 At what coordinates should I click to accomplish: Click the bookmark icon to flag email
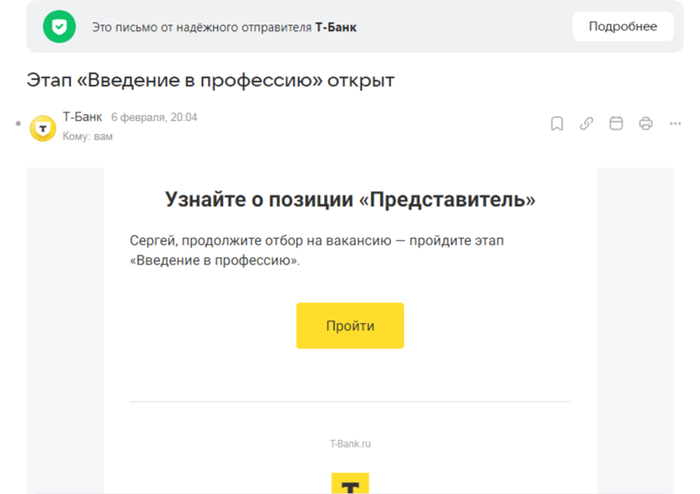[x=557, y=124]
